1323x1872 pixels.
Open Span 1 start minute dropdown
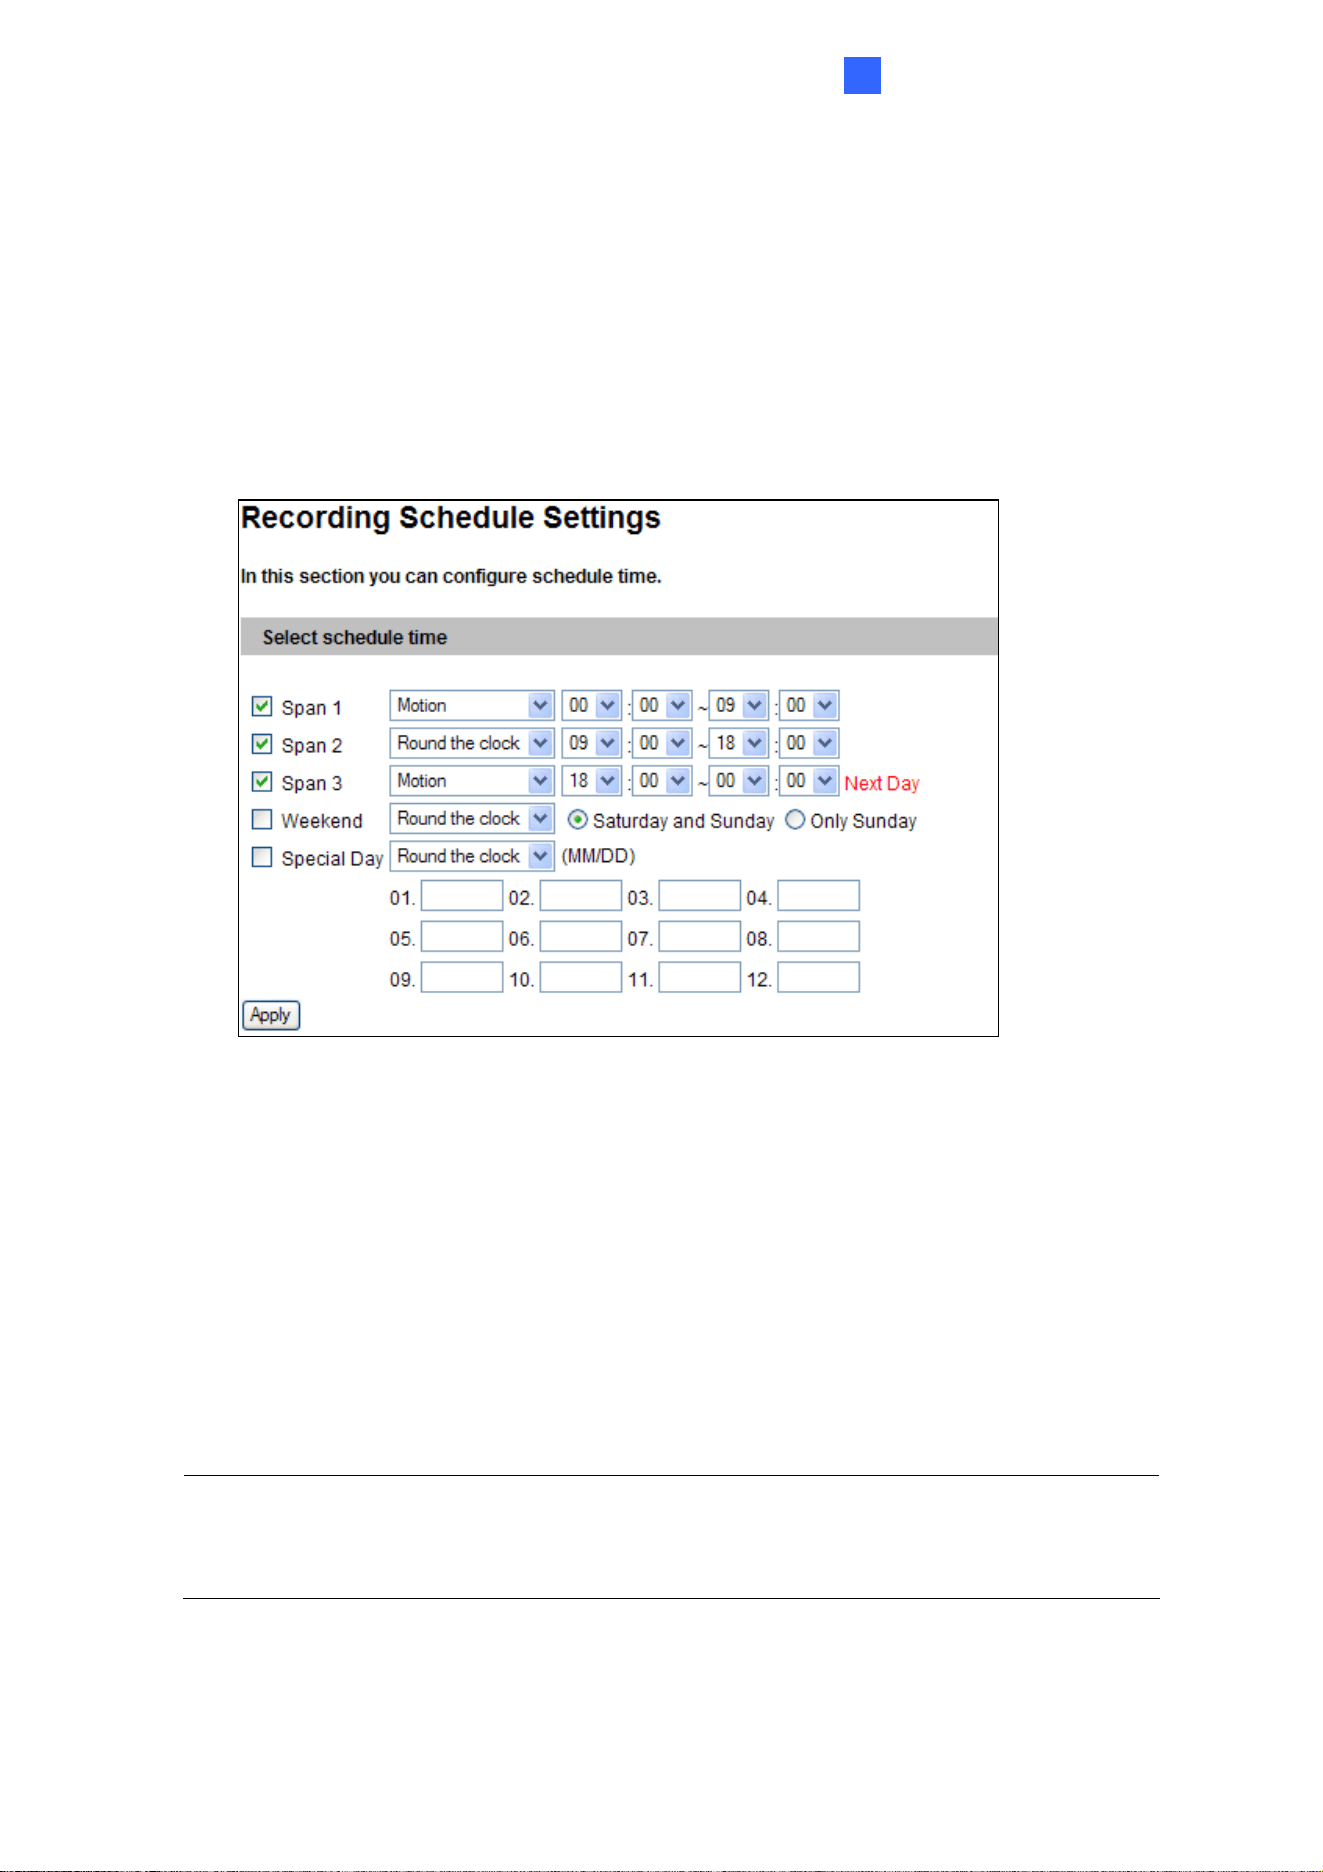click(662, 705)
